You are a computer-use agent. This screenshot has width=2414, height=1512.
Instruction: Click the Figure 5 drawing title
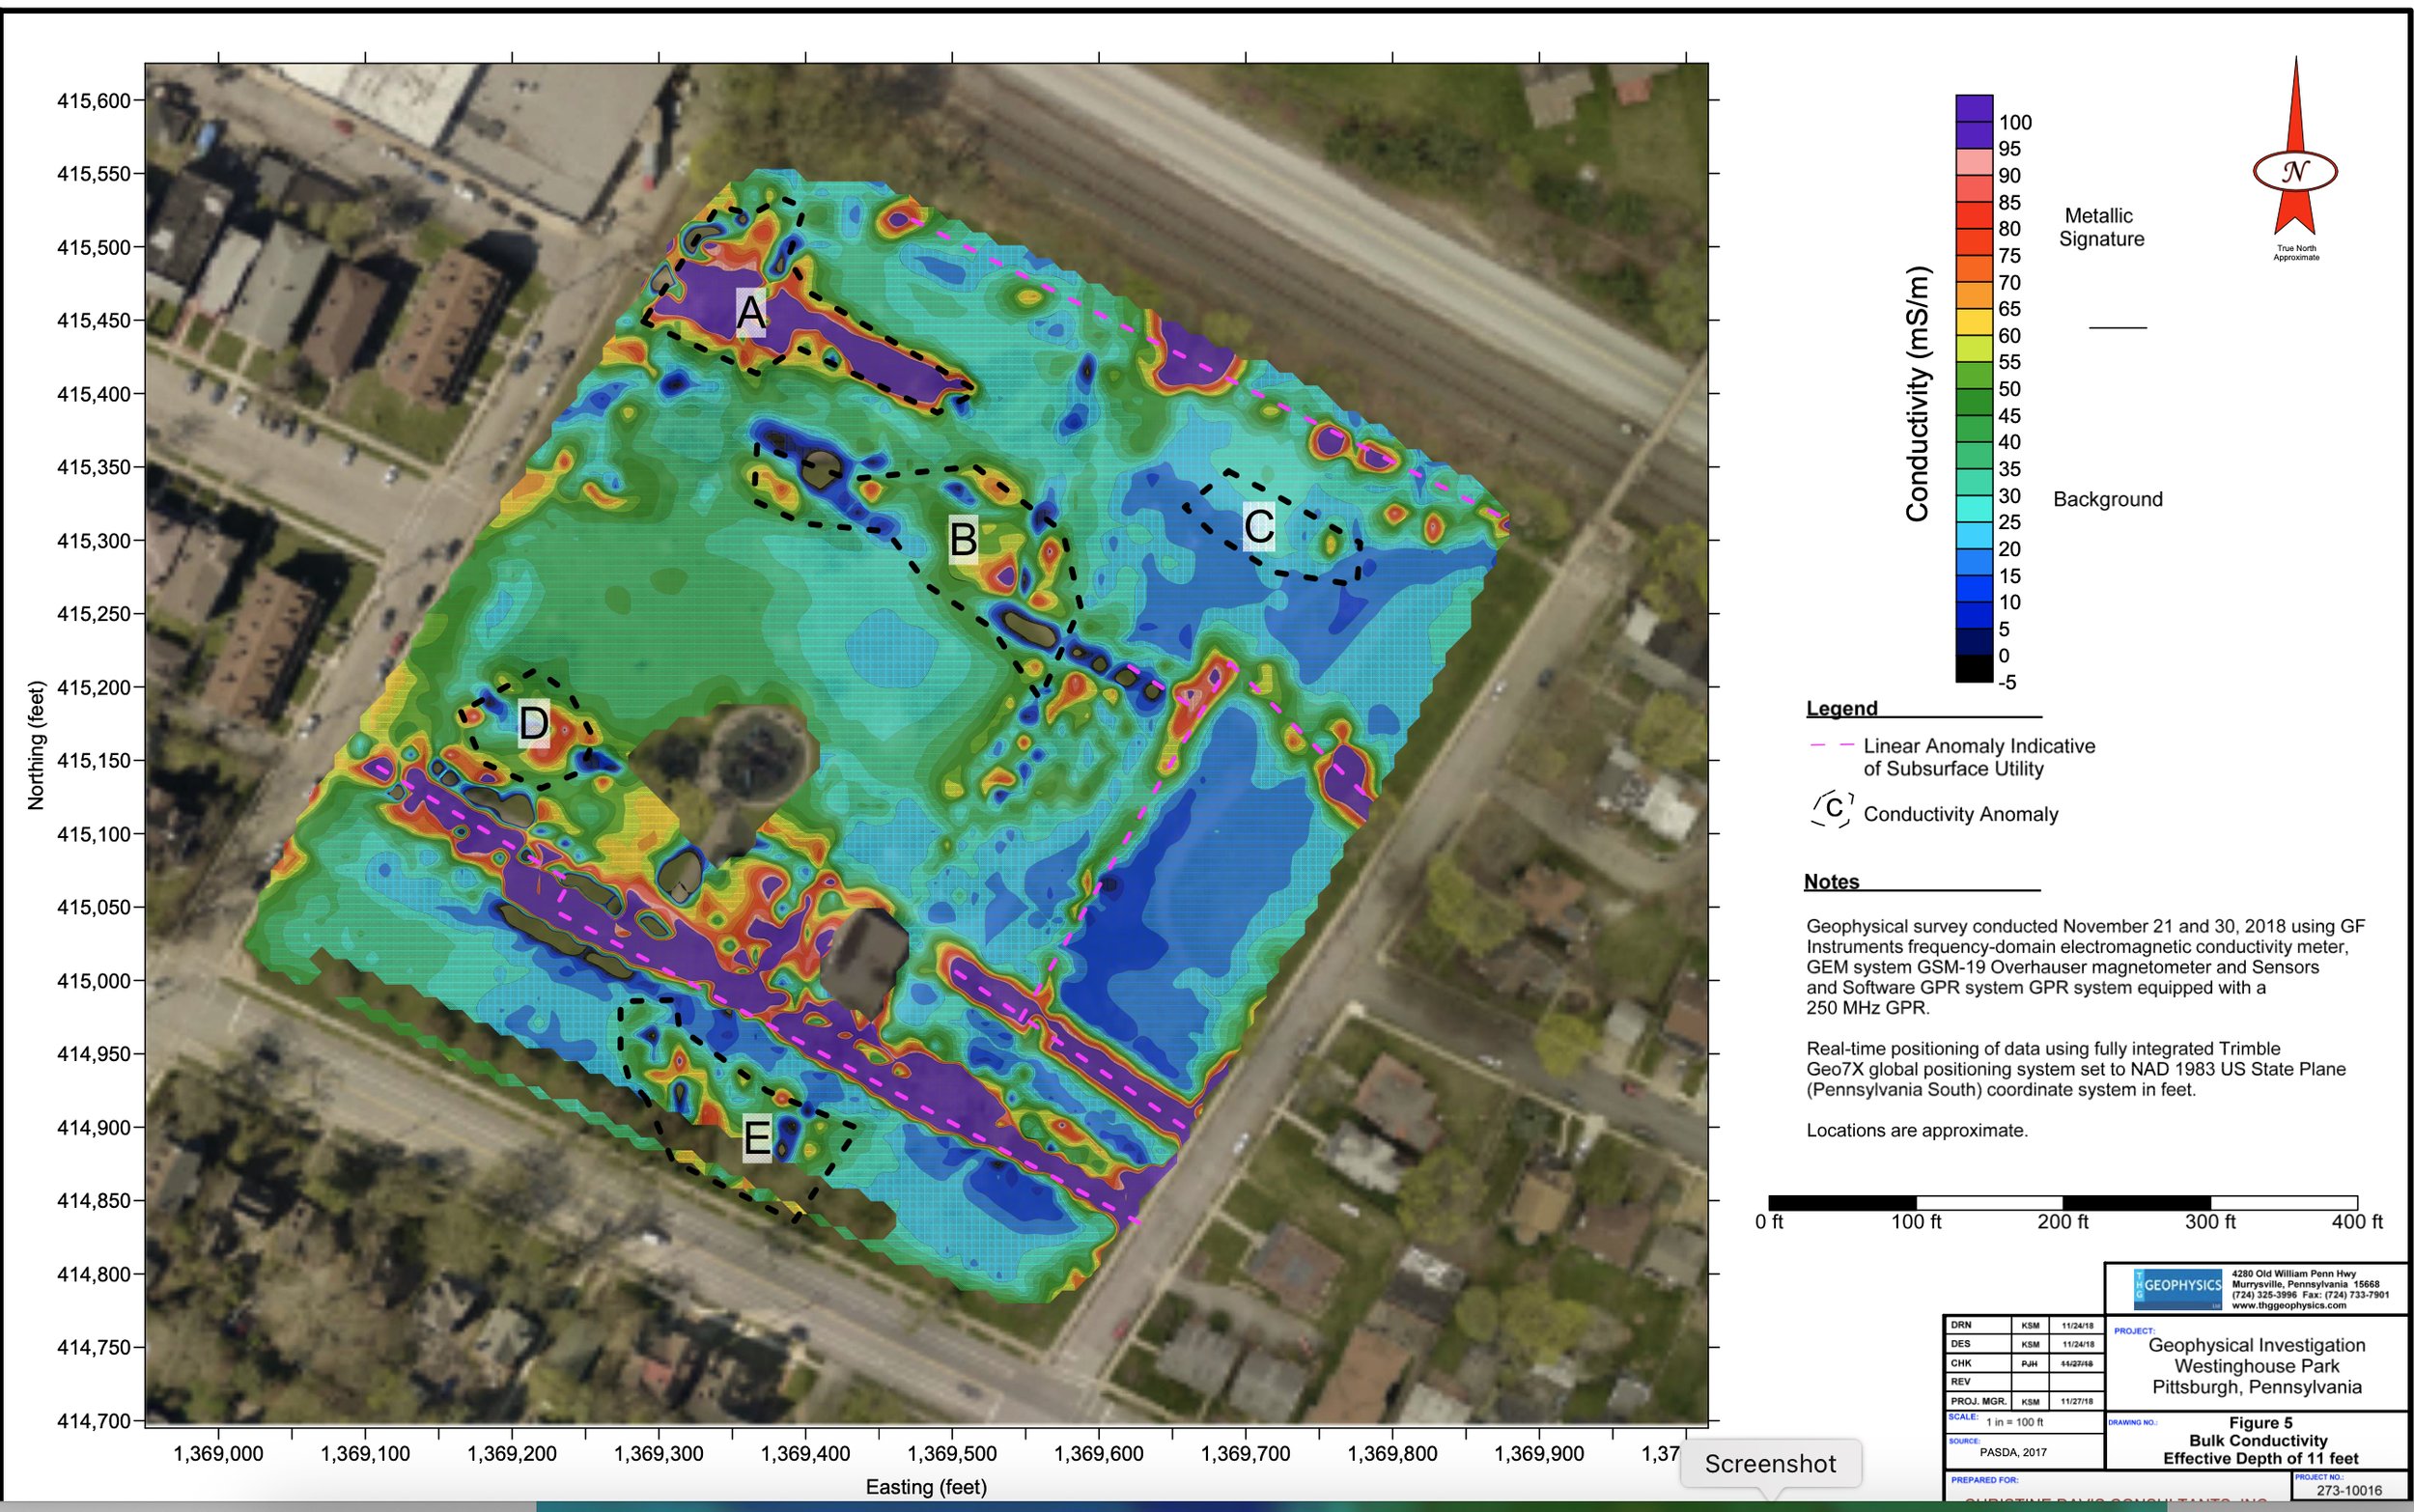click(x=2260, y=1423)
